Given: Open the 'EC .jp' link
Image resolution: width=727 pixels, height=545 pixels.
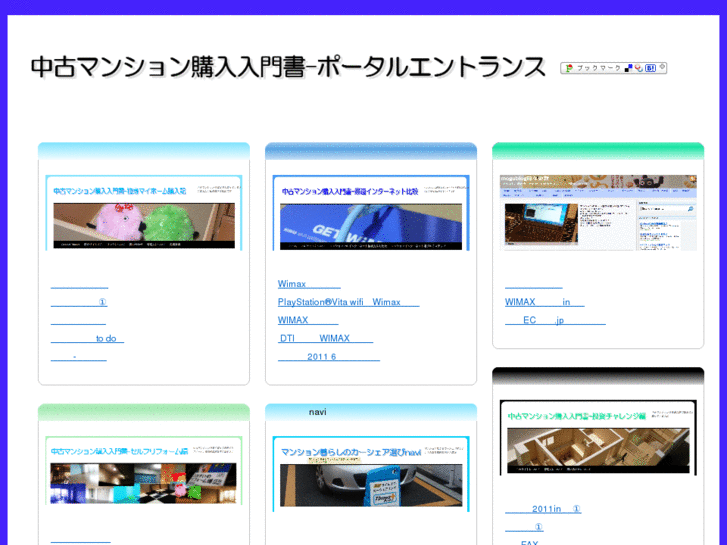Looking at the screenshot, I should coord(555,320).
